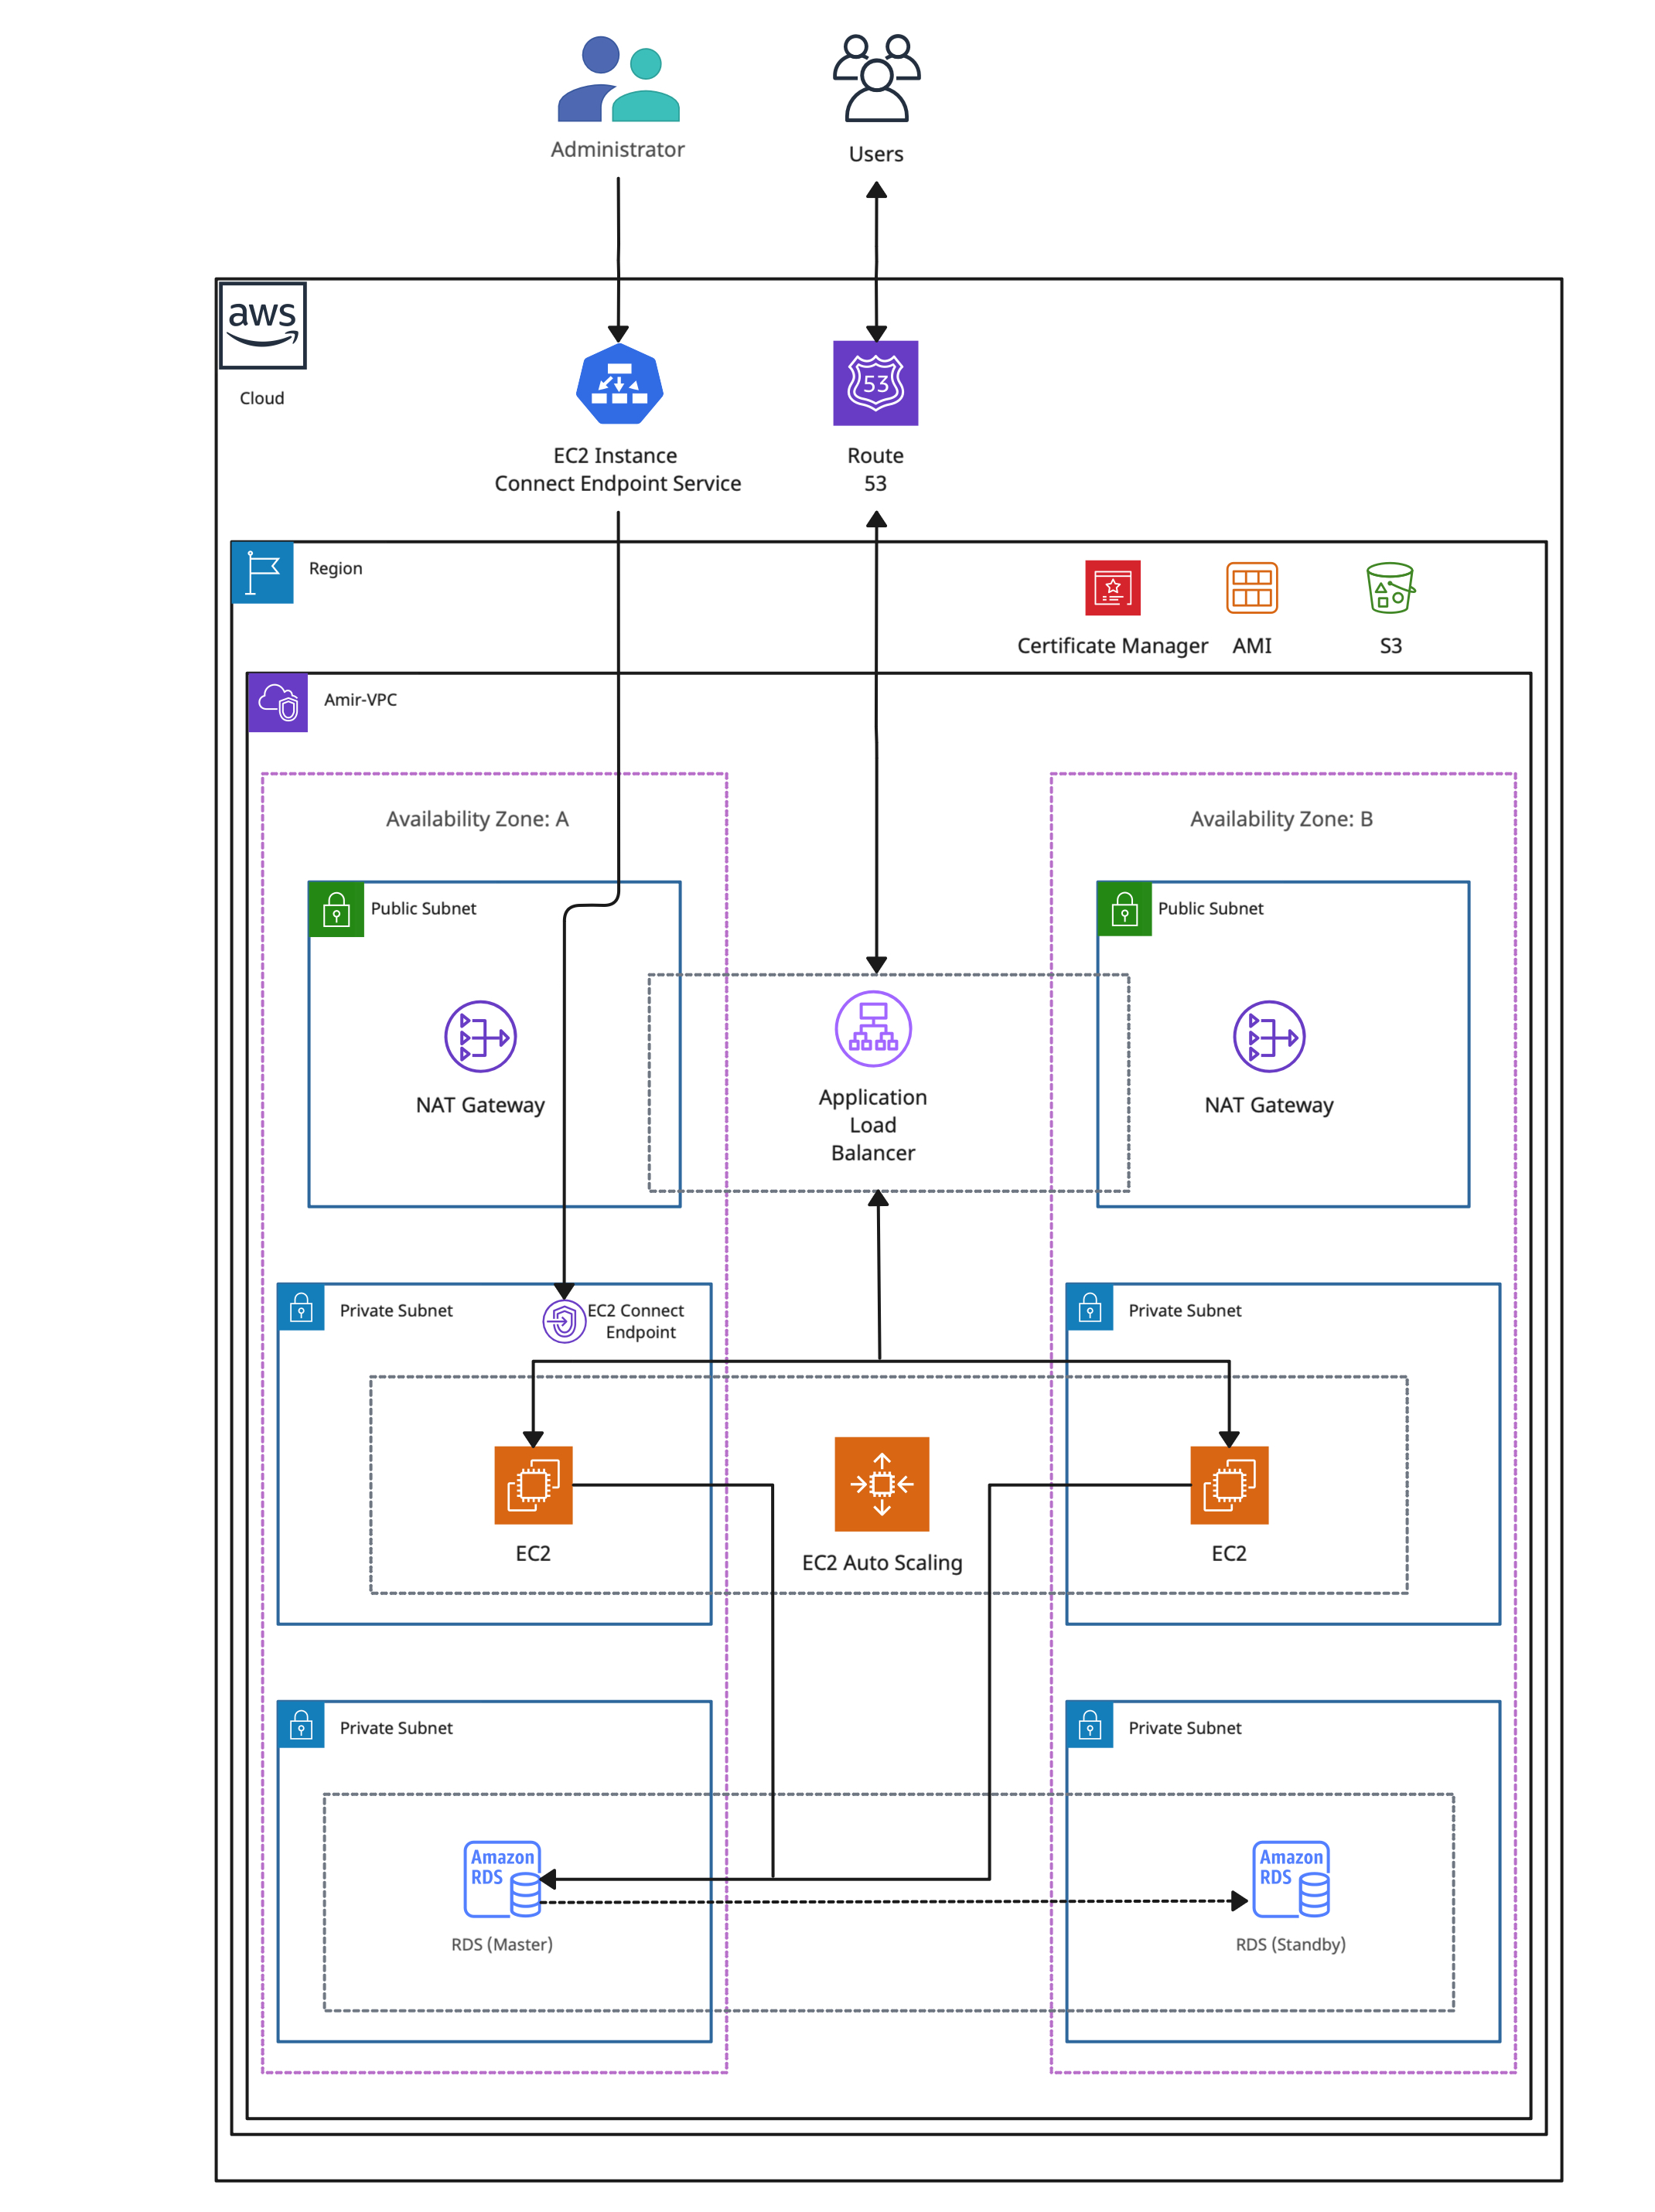1655x2212 pixels.
Task: Click the 'Availability Zone: B' label
Action: (x=1281, y=819)
